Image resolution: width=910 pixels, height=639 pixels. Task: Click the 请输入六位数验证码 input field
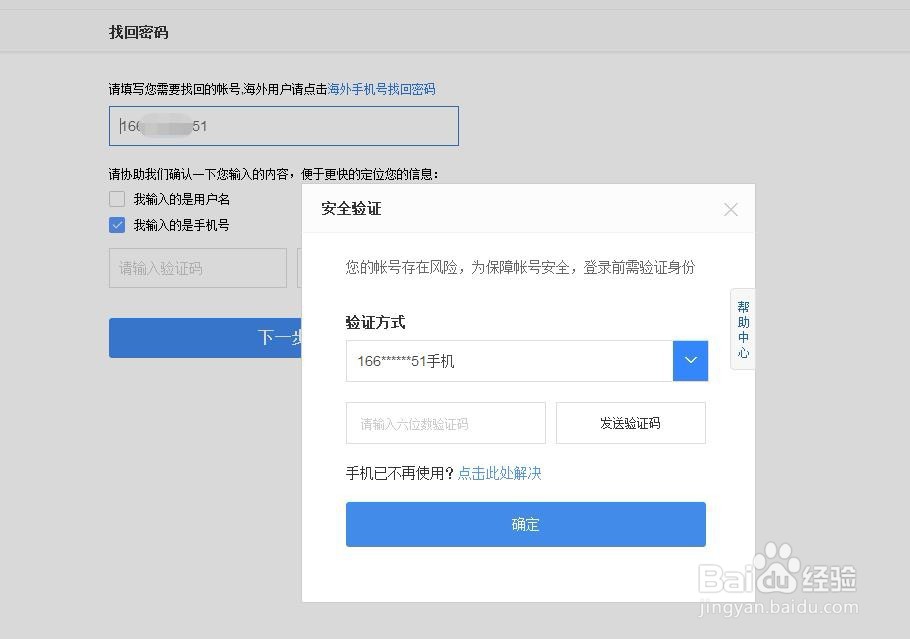pos(445,423)
